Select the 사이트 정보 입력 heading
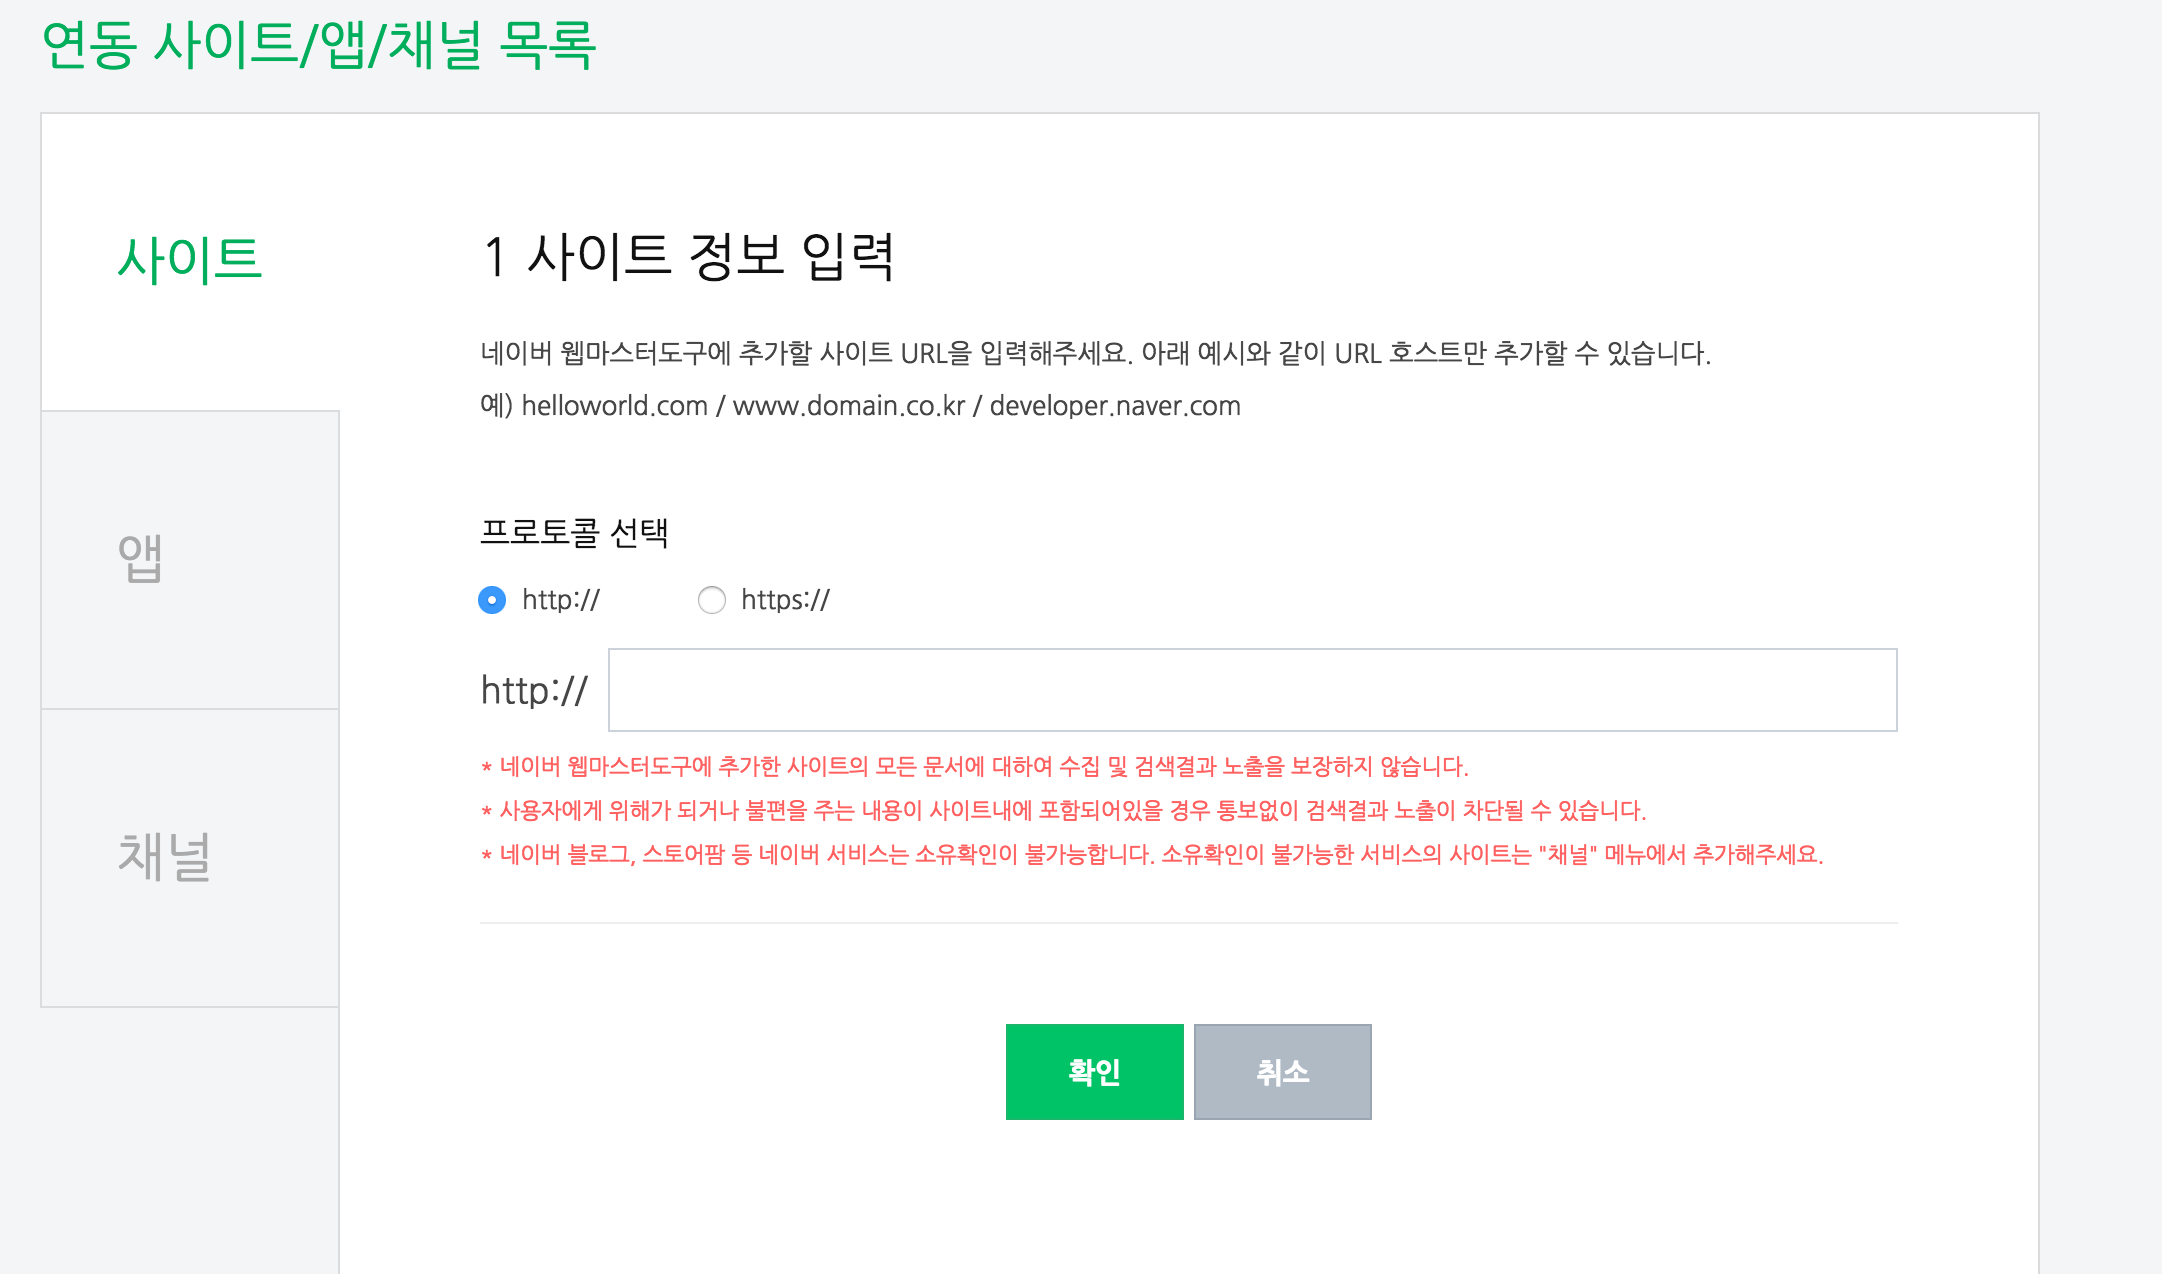The width and height of the screenshot is (2162, 1274). point(690,256)
